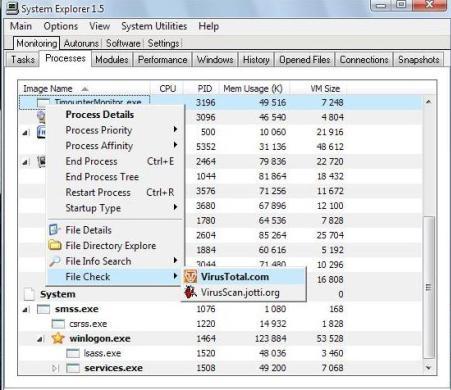Viewport: 451px width, 390px height.
Task: Click the System Explorer title bar icon
Action: [x=12, y=8]
